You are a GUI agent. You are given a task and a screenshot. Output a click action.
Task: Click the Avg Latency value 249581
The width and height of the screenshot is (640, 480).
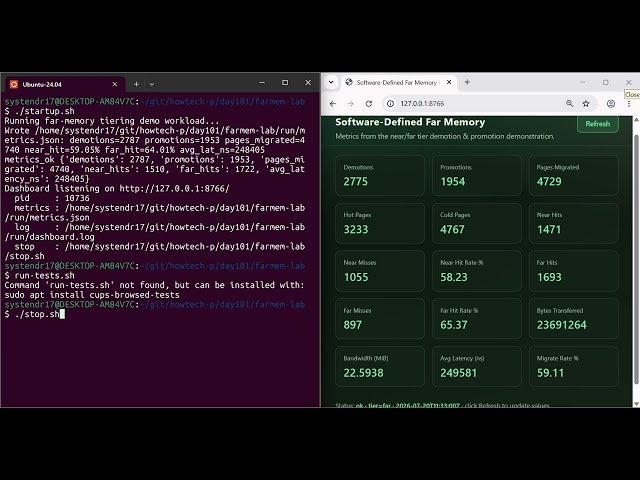(458, 373)
